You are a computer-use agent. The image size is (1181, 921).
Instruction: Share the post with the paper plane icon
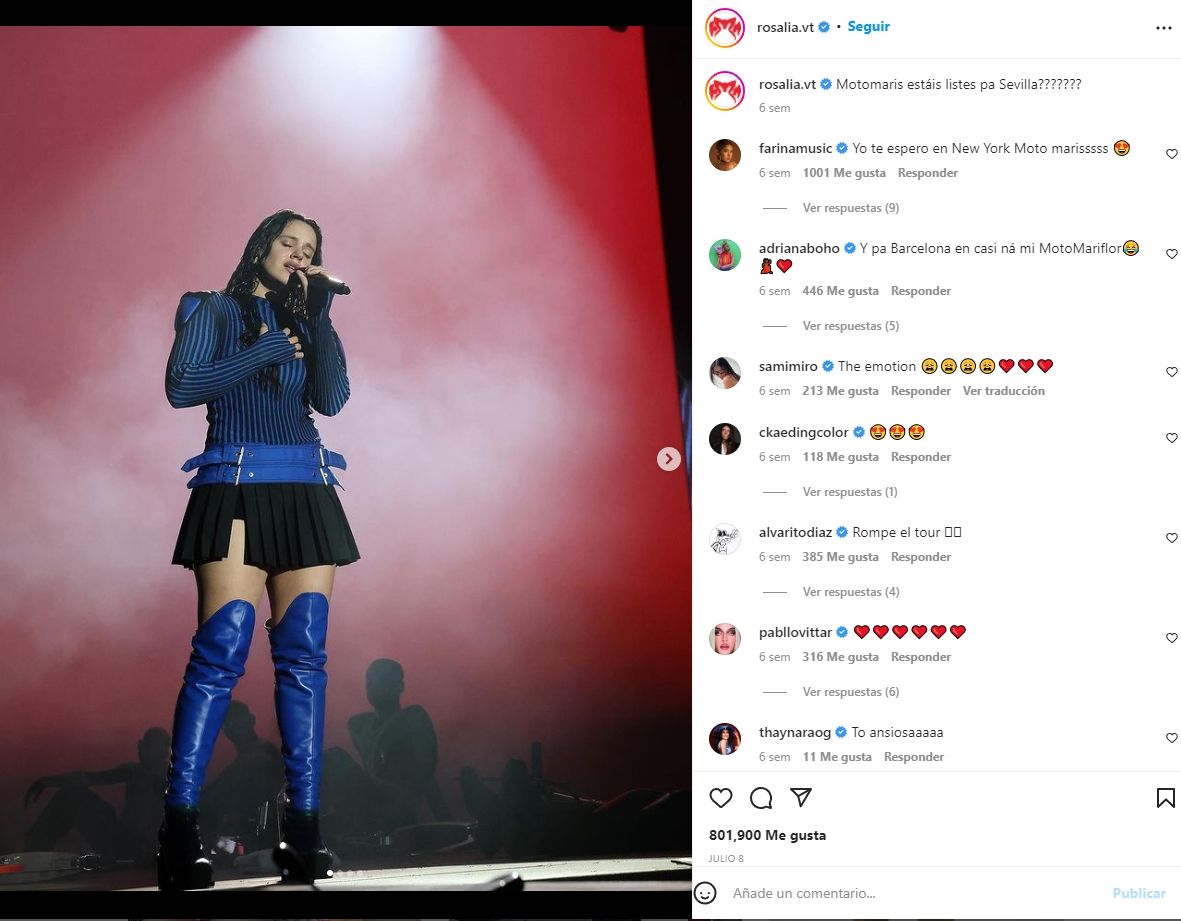pos(801,797)
